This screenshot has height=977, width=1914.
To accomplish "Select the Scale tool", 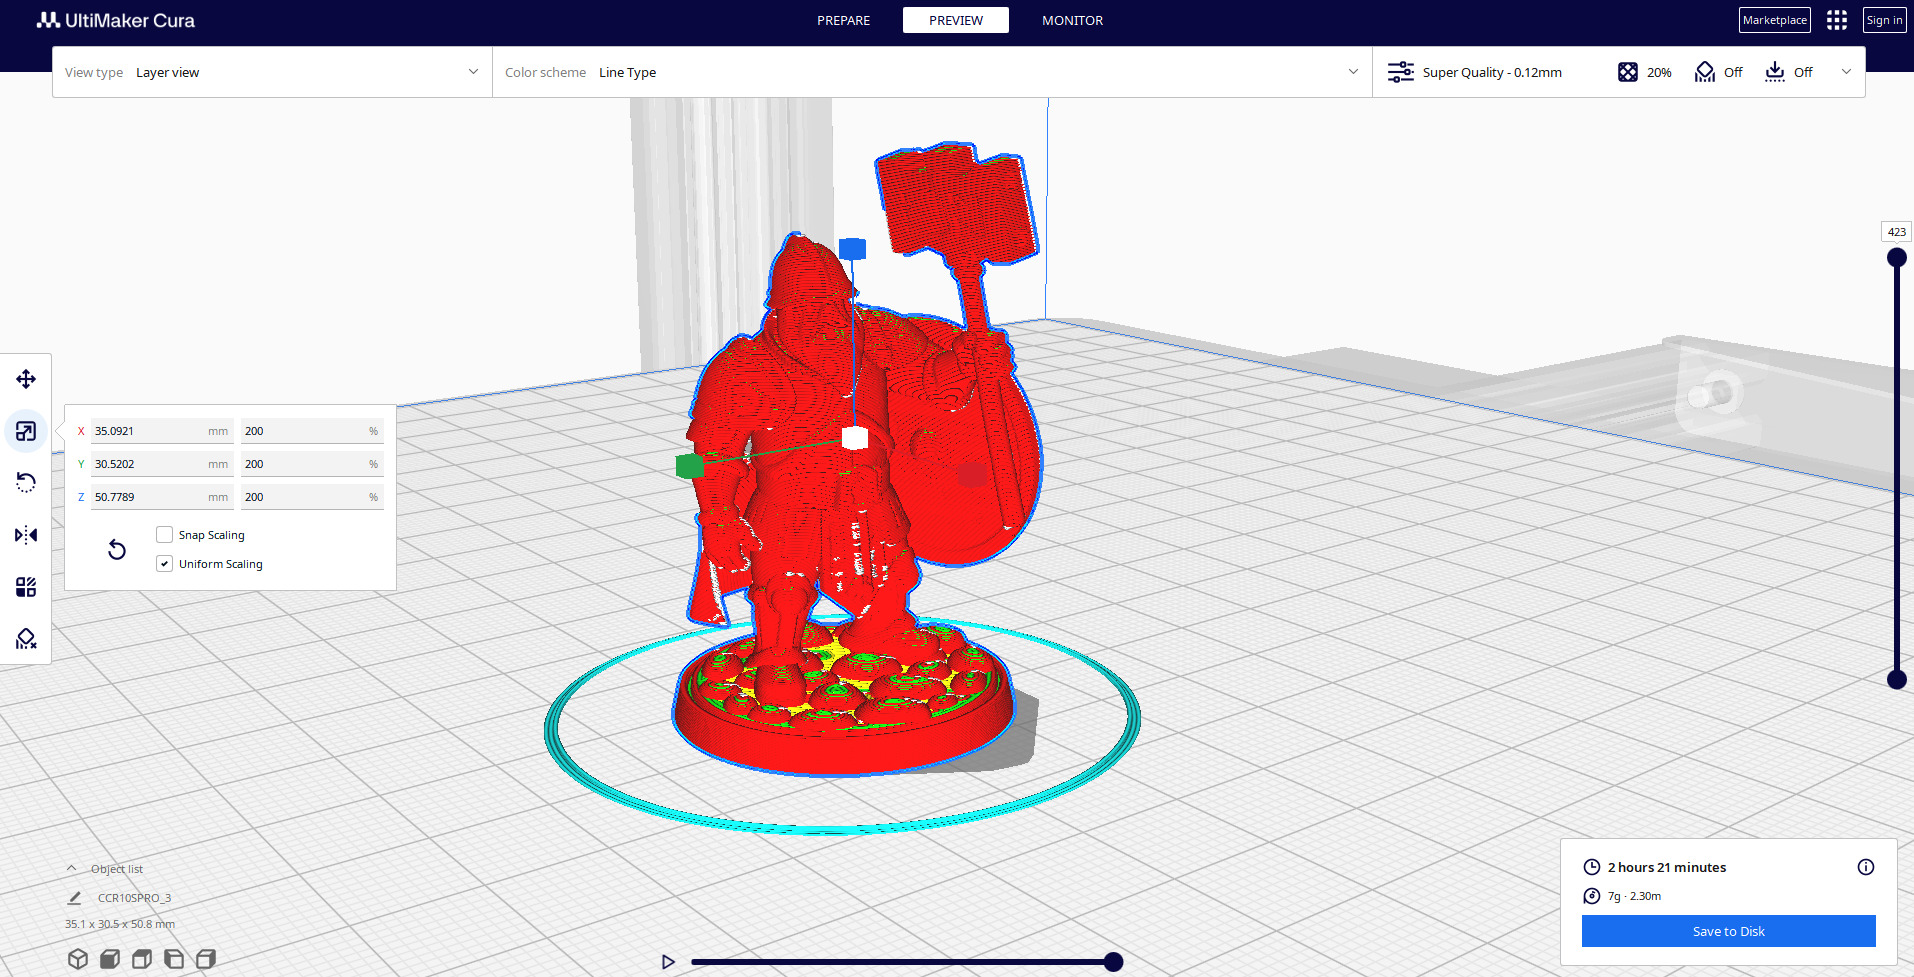I will click(x=26, y=431).
